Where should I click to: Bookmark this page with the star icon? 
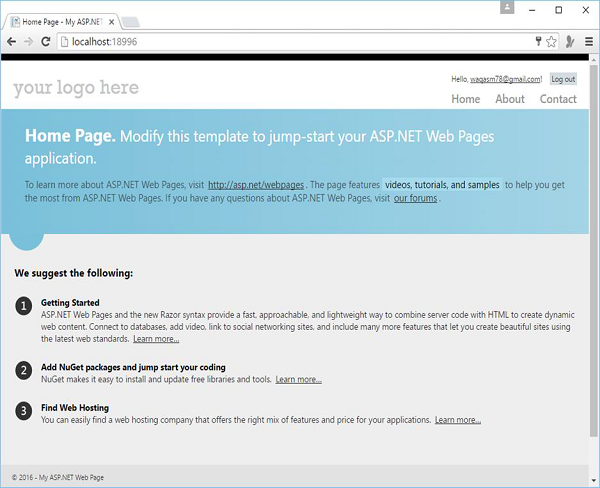(551, 41)
